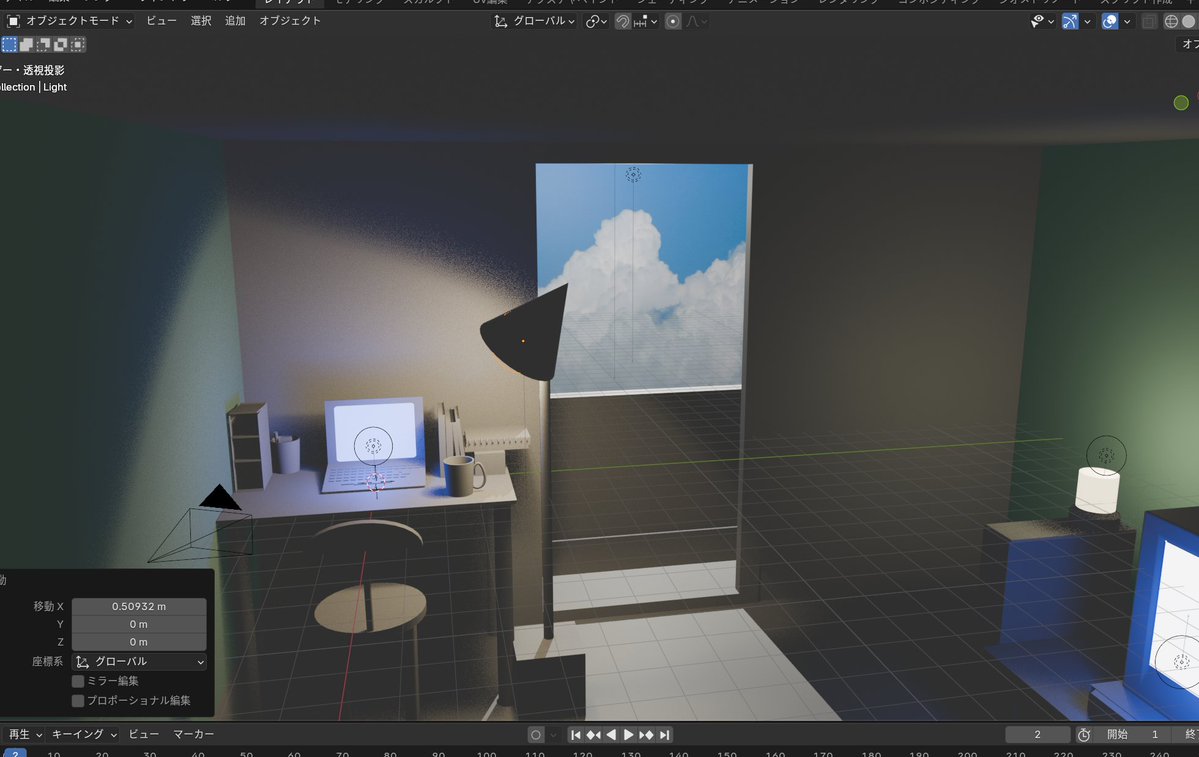Open the object visibility eye icon menu
Screen dimensions: 1199x757
tap(1042, 21)
